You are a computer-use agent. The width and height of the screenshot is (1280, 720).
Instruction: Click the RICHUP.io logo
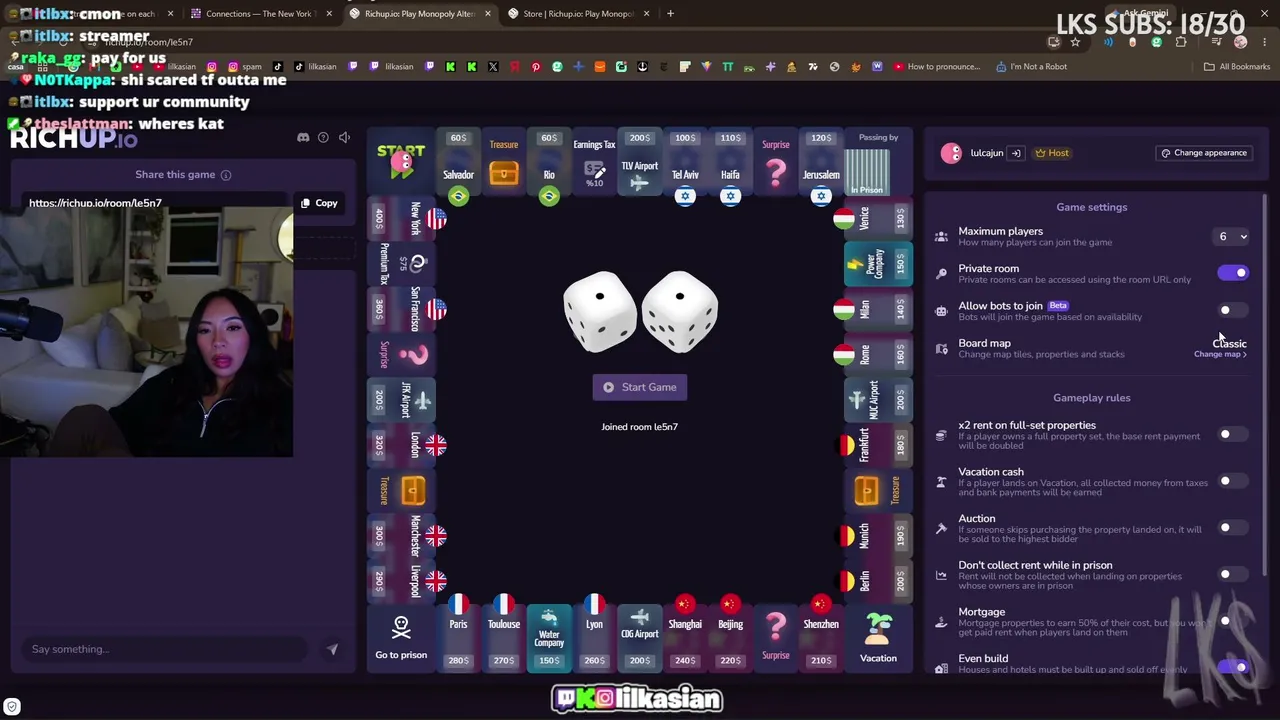point(73,139)
